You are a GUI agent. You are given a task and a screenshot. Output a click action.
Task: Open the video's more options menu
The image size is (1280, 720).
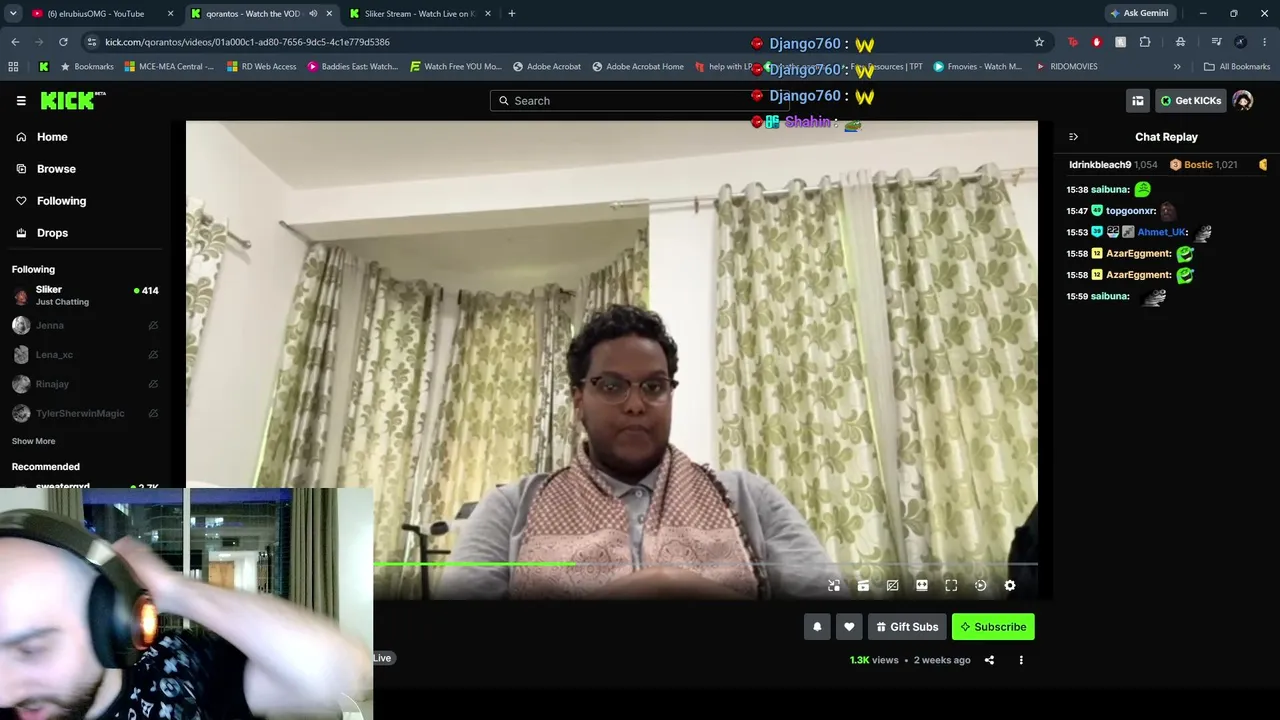(1021, 660)
